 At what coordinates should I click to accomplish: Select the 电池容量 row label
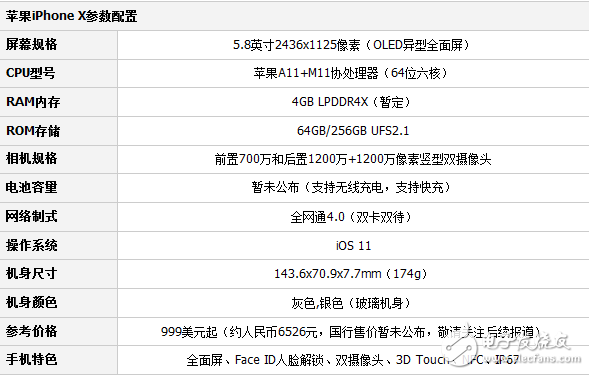(32, 187)
